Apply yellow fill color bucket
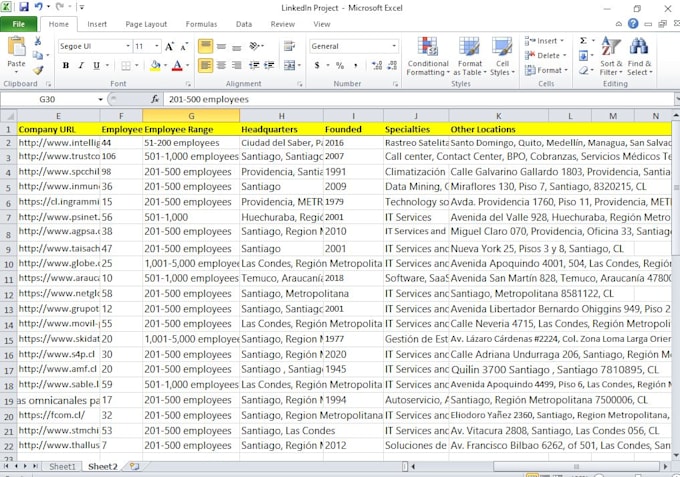Viewport: 680px width, 477px height. pos(155,65)
